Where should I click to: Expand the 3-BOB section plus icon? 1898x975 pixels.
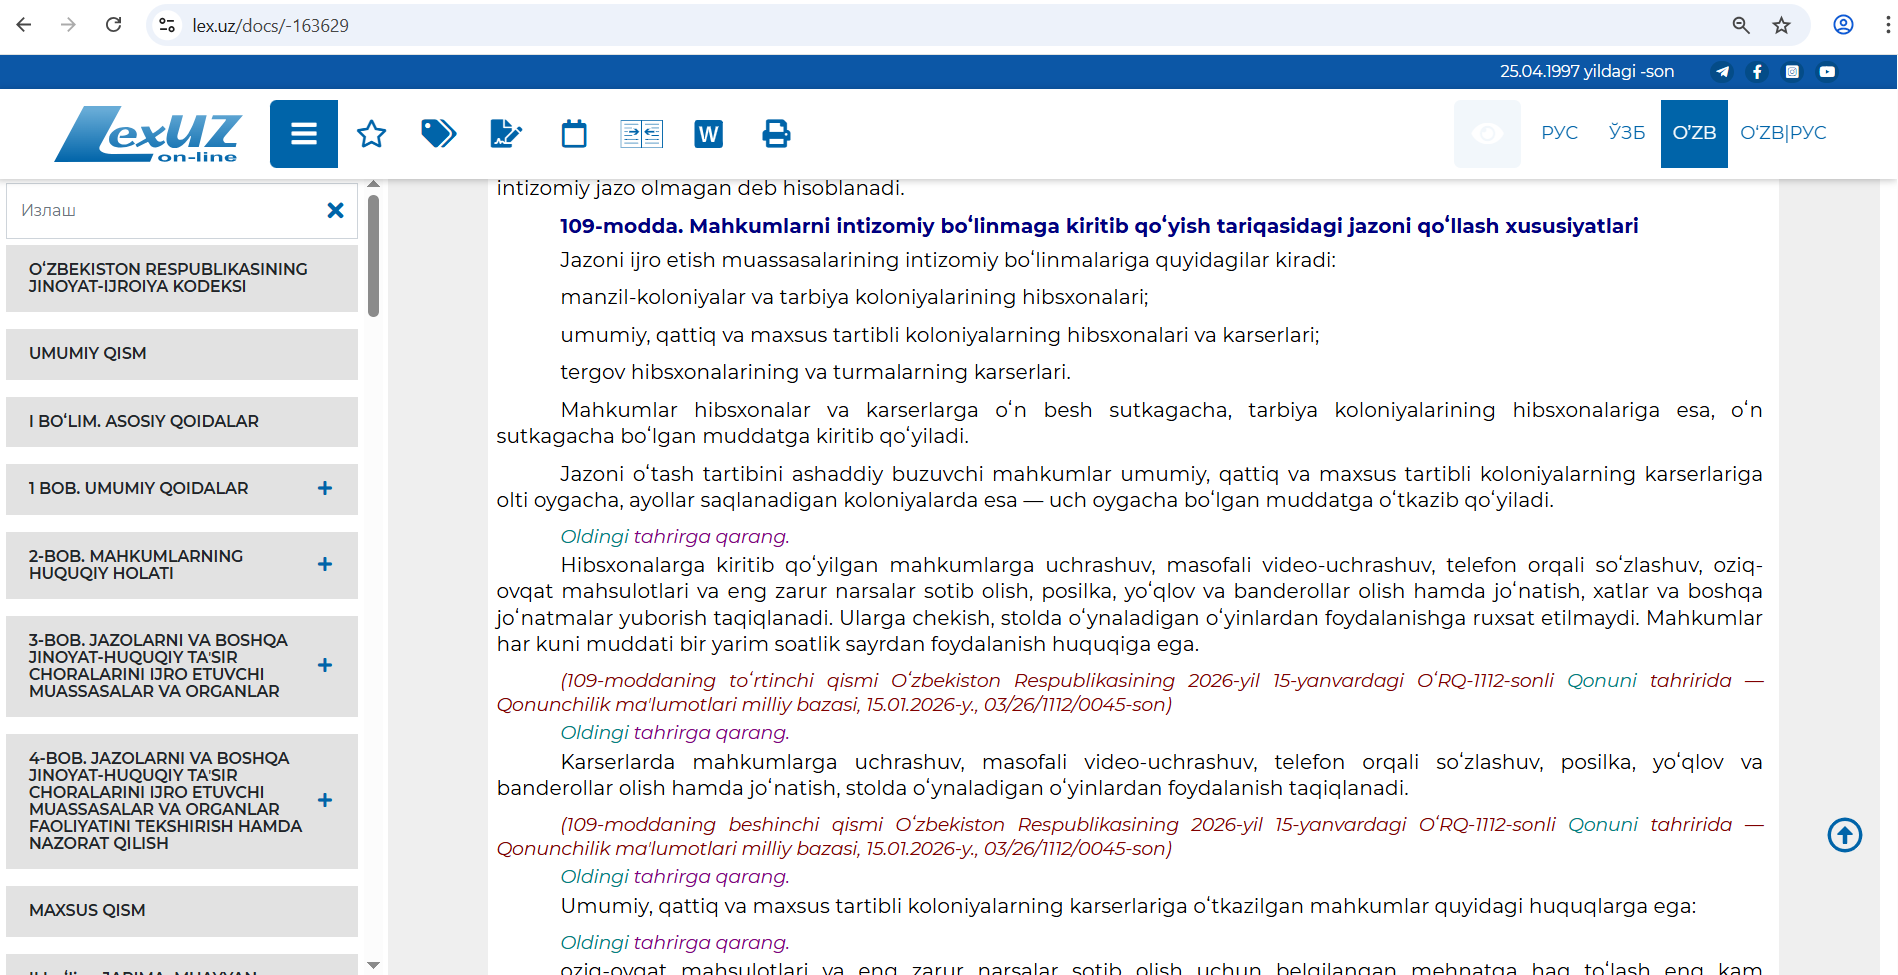[x=325, y=666]
